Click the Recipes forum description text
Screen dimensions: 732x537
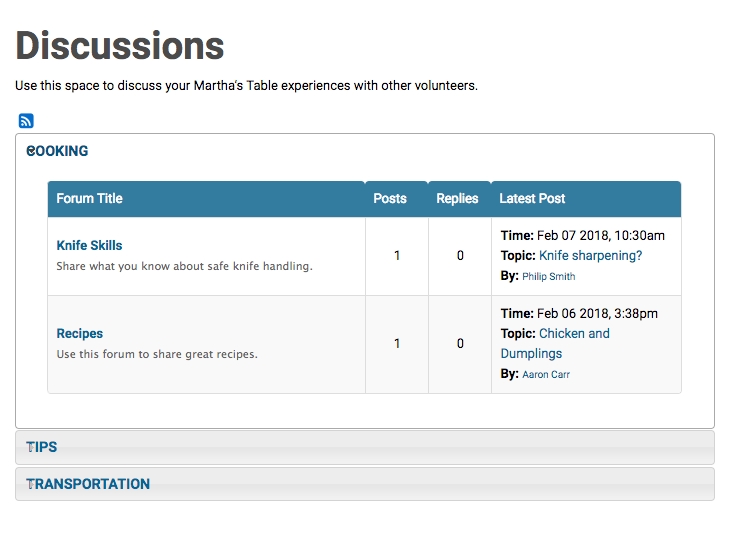click(x=157, y=354)
